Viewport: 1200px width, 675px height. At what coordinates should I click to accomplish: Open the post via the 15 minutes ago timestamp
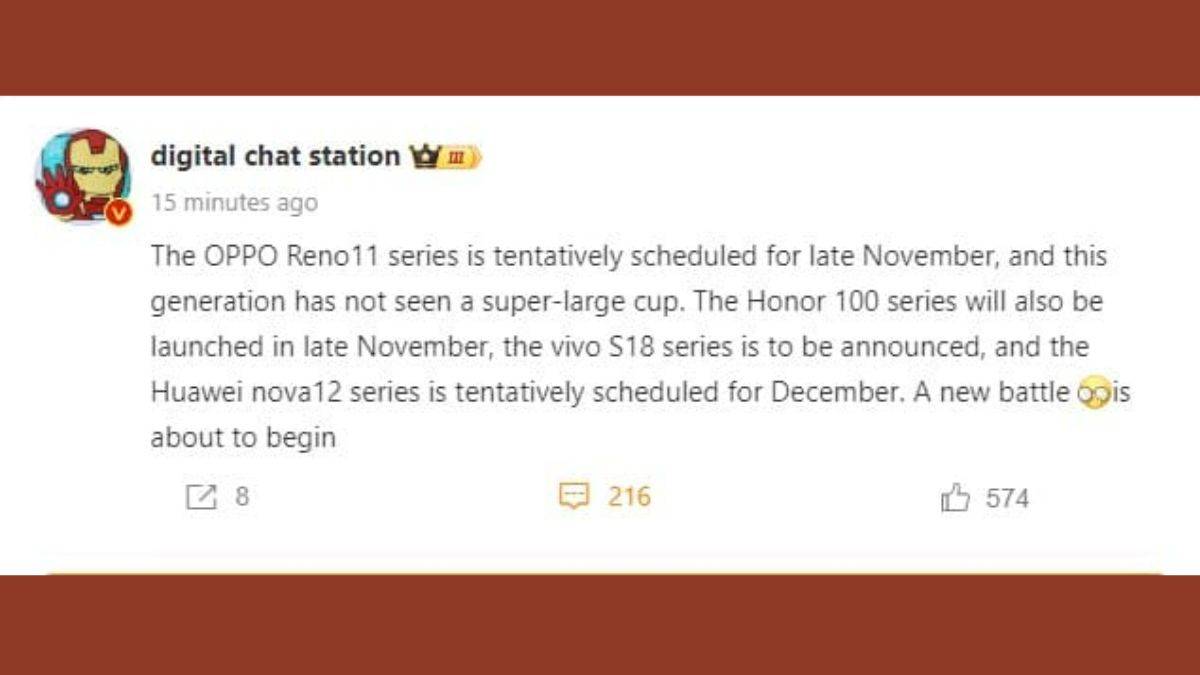click(235, 203)
